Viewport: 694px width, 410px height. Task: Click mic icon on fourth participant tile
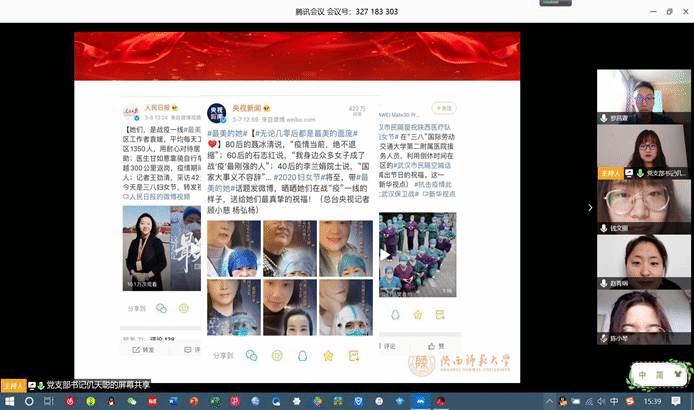click(x=604, y=283)
